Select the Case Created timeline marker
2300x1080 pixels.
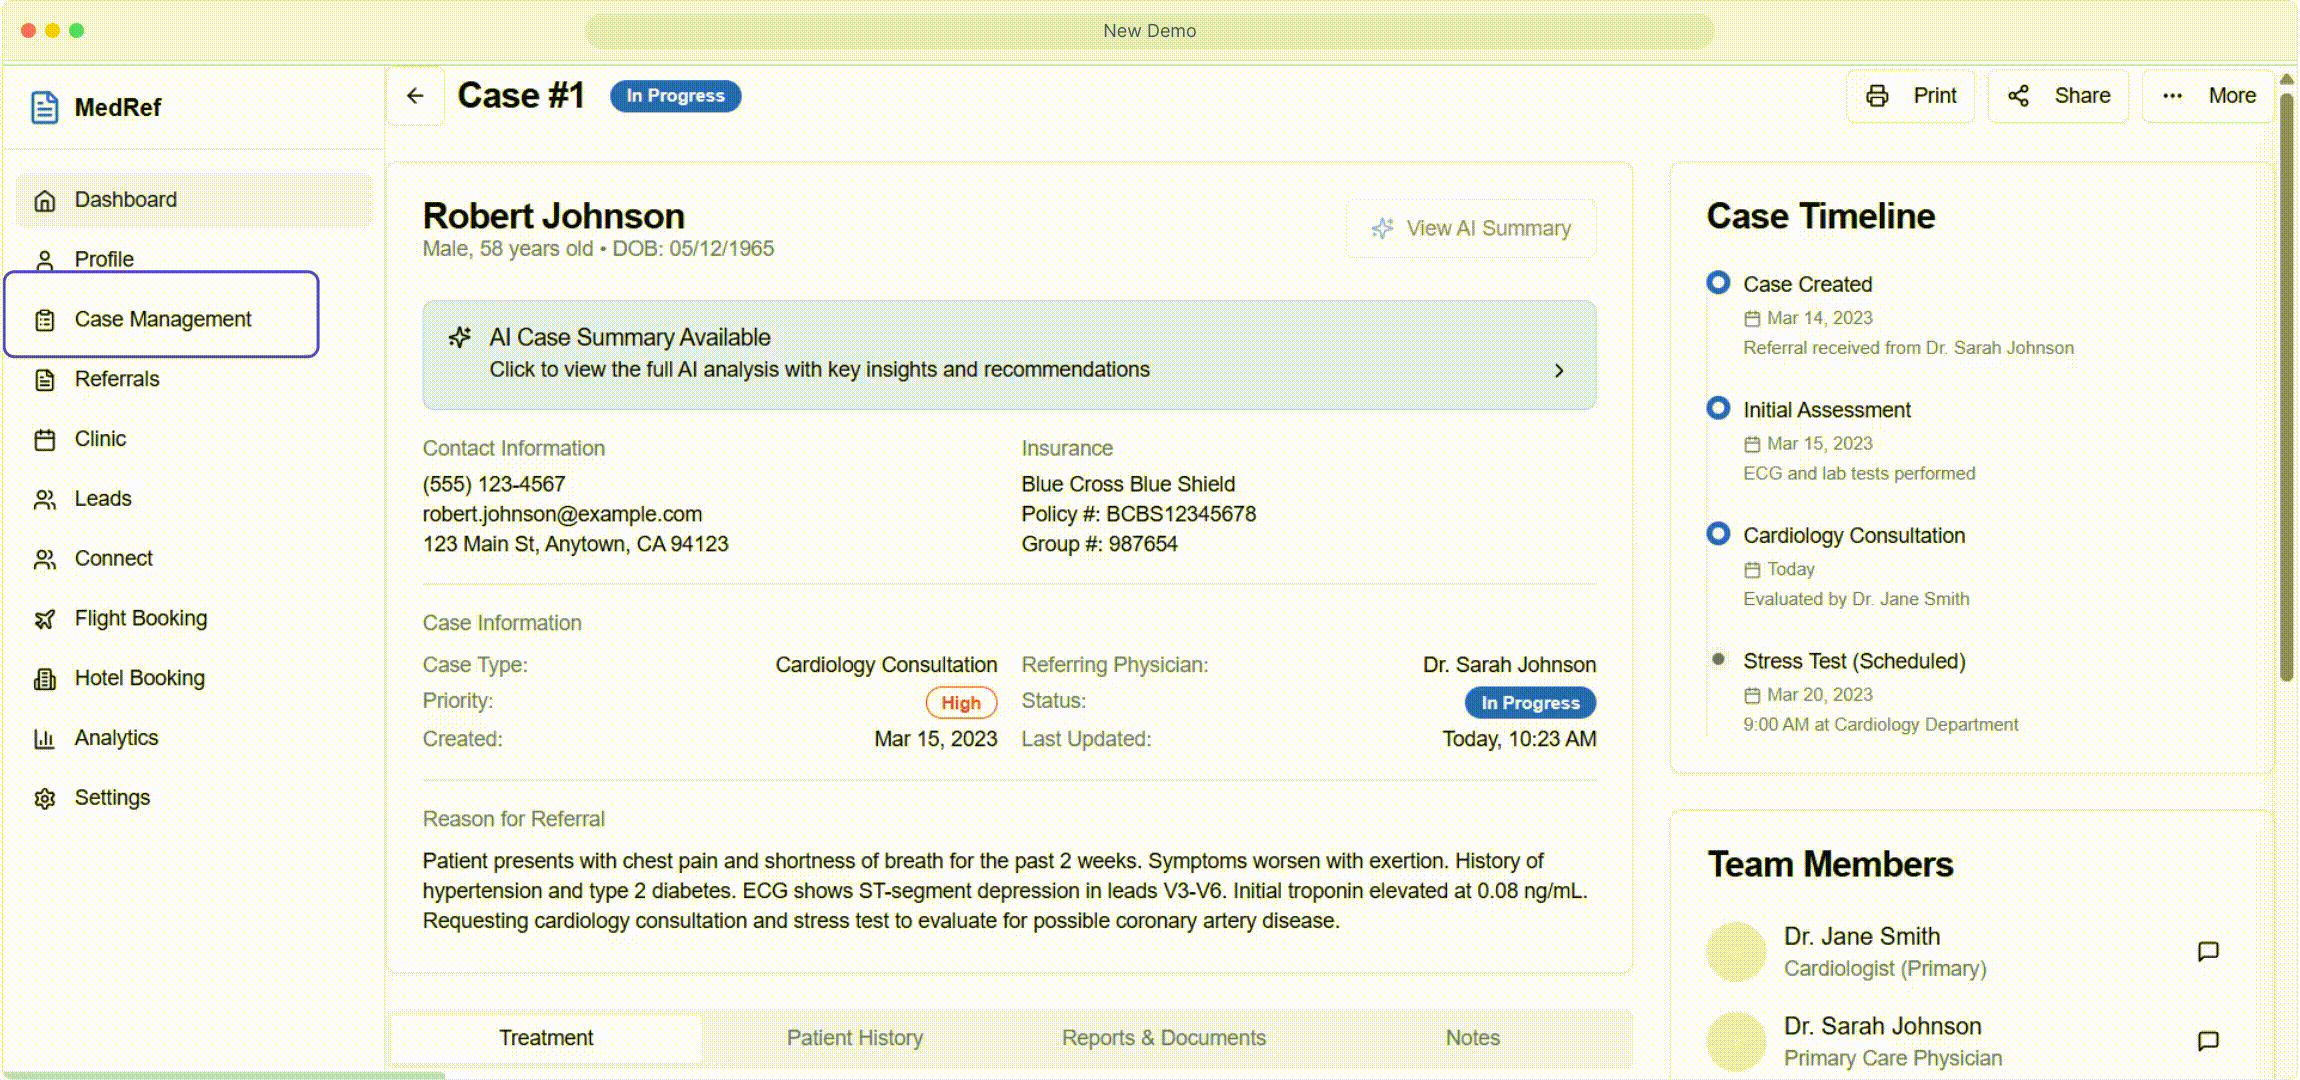point(1717,283)
